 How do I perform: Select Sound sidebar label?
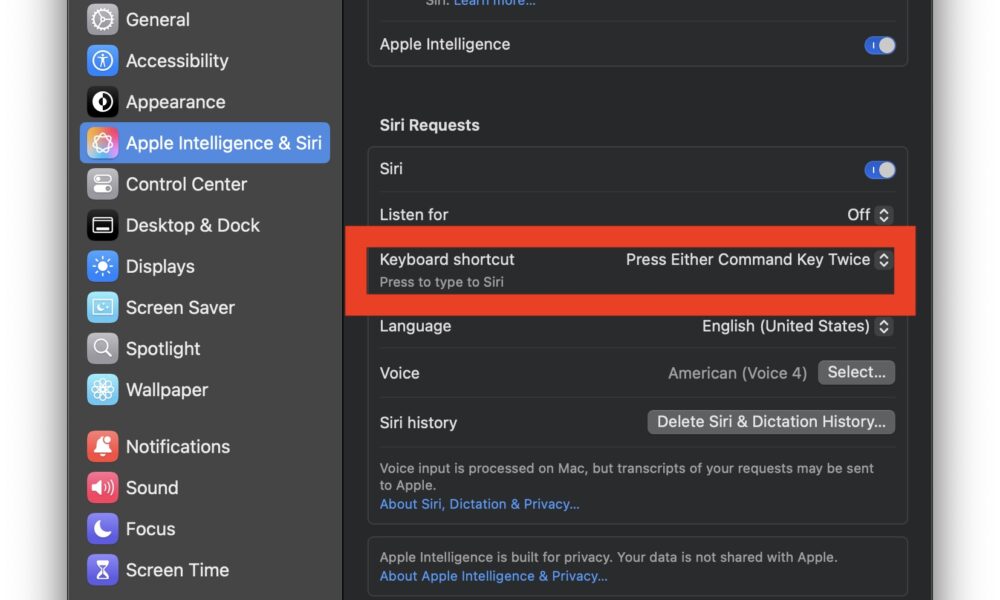[152, 488]
